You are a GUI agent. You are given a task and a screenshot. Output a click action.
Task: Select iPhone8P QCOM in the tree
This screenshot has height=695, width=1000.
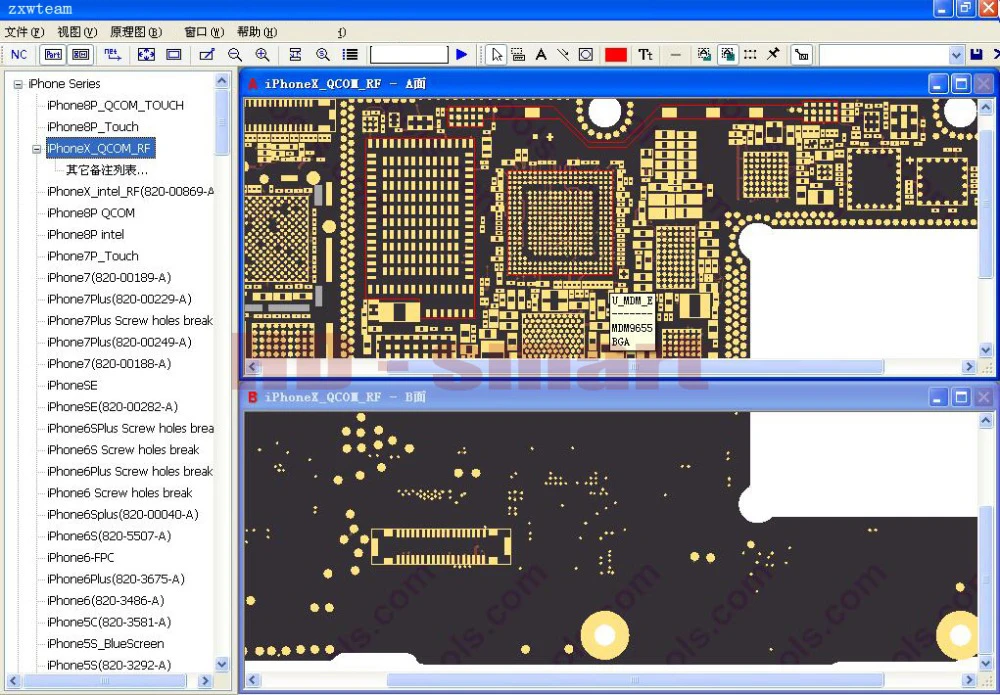tap(91, 213)
